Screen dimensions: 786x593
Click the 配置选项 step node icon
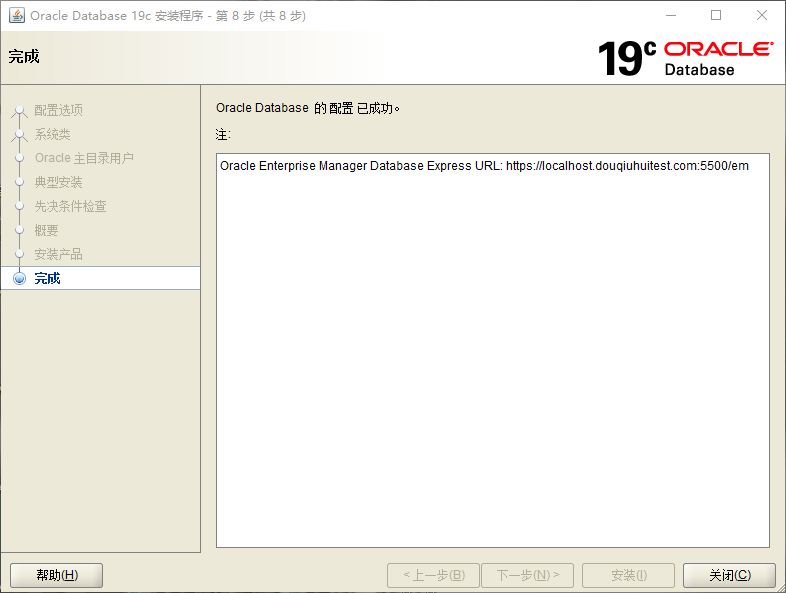pyautogui.click(x=20, y=110)
